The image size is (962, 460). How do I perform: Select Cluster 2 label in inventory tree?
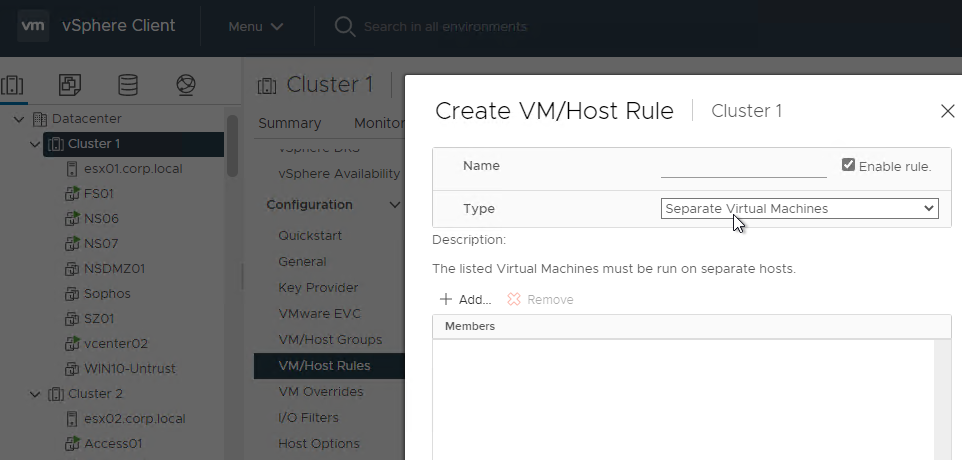(95, 394)
